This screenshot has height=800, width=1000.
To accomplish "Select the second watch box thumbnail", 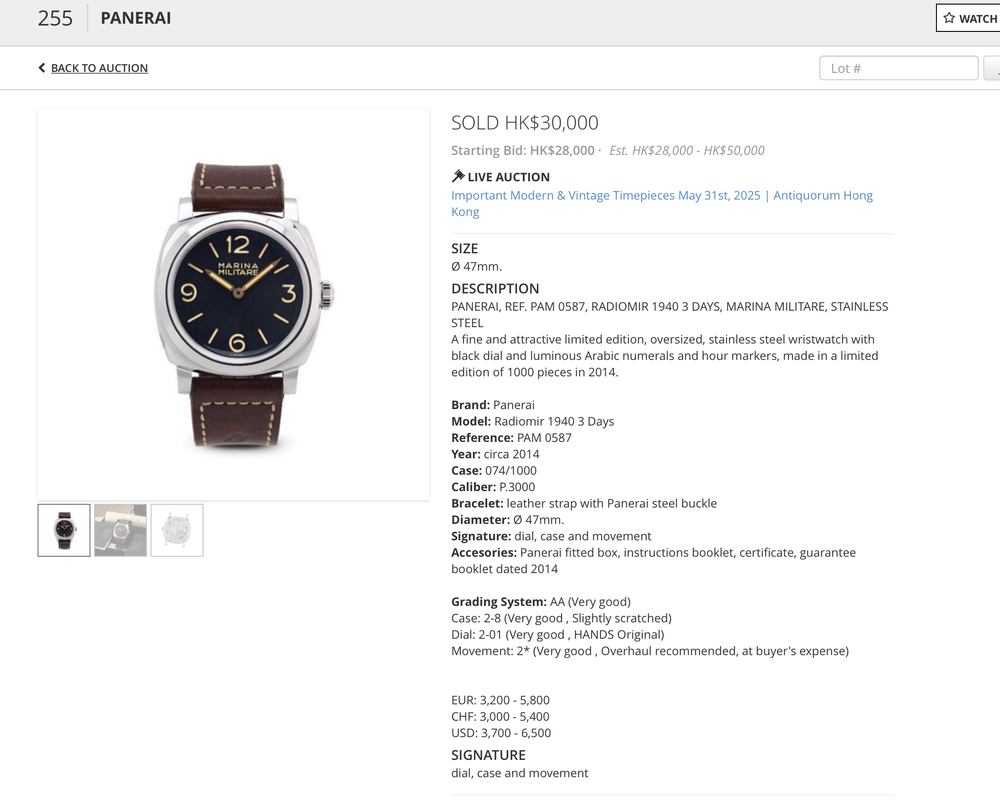I will coord(121,530).
